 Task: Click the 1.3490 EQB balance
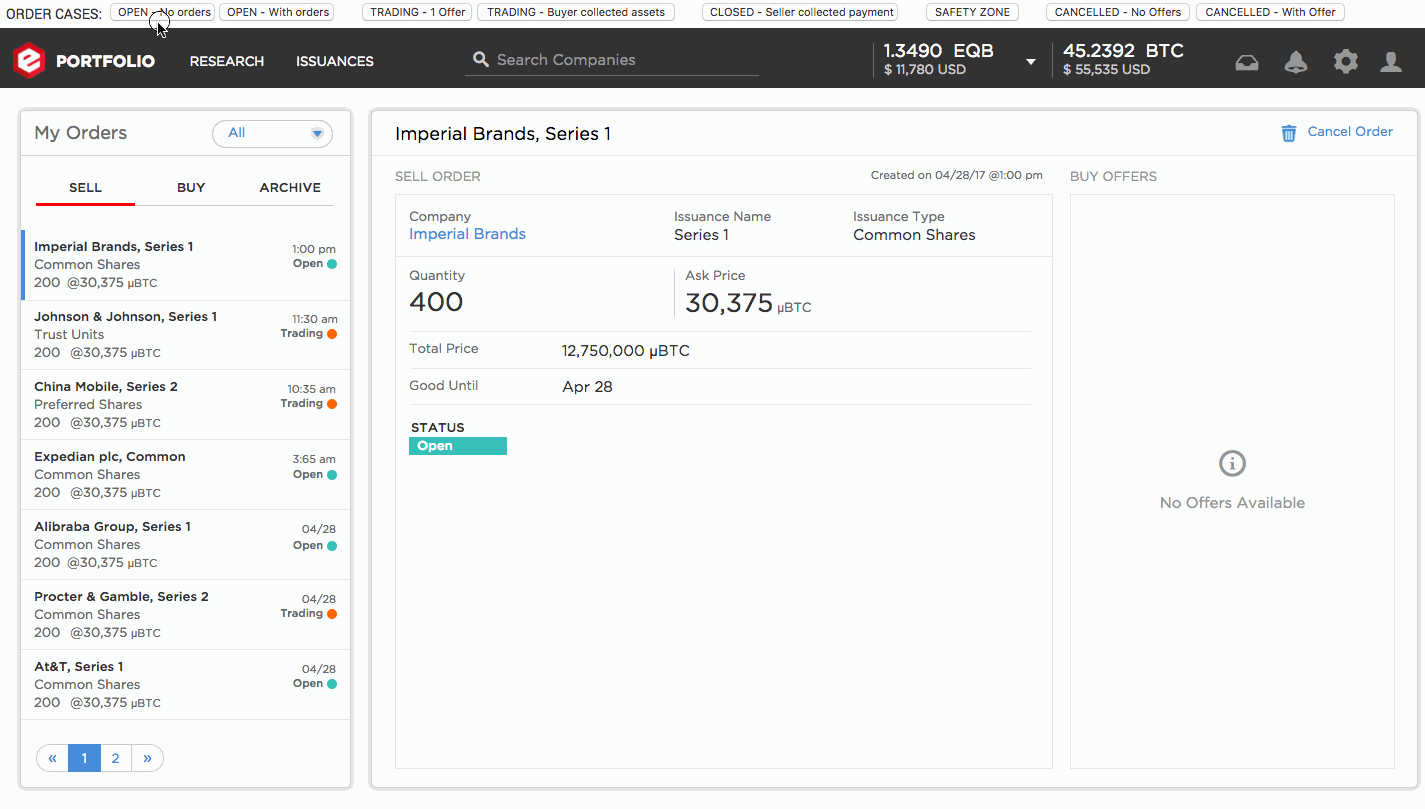coord(938,50)
